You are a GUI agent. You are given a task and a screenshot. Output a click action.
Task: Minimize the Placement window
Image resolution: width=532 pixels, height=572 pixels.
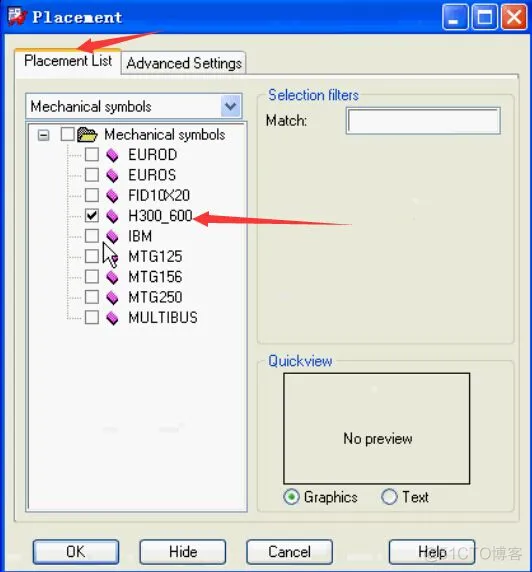[x=455, y=17]
